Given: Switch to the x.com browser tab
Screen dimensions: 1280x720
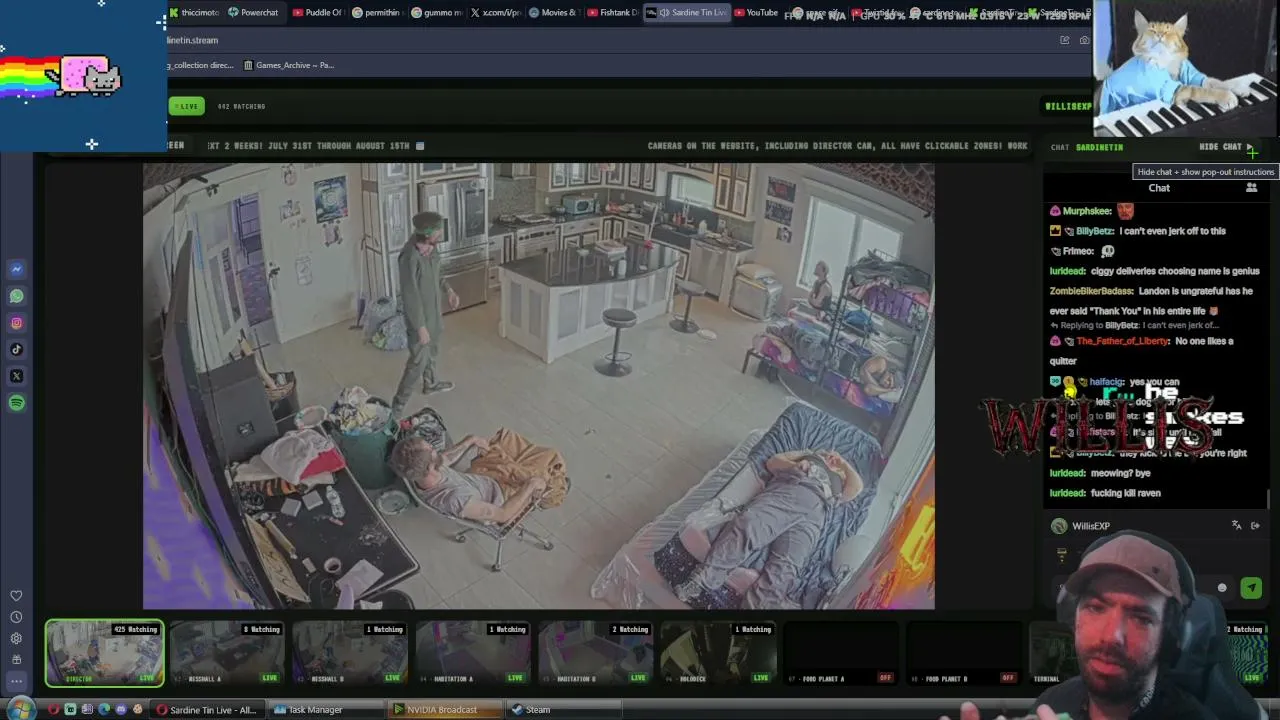Looking at the screenshot, I should point(495,13).
